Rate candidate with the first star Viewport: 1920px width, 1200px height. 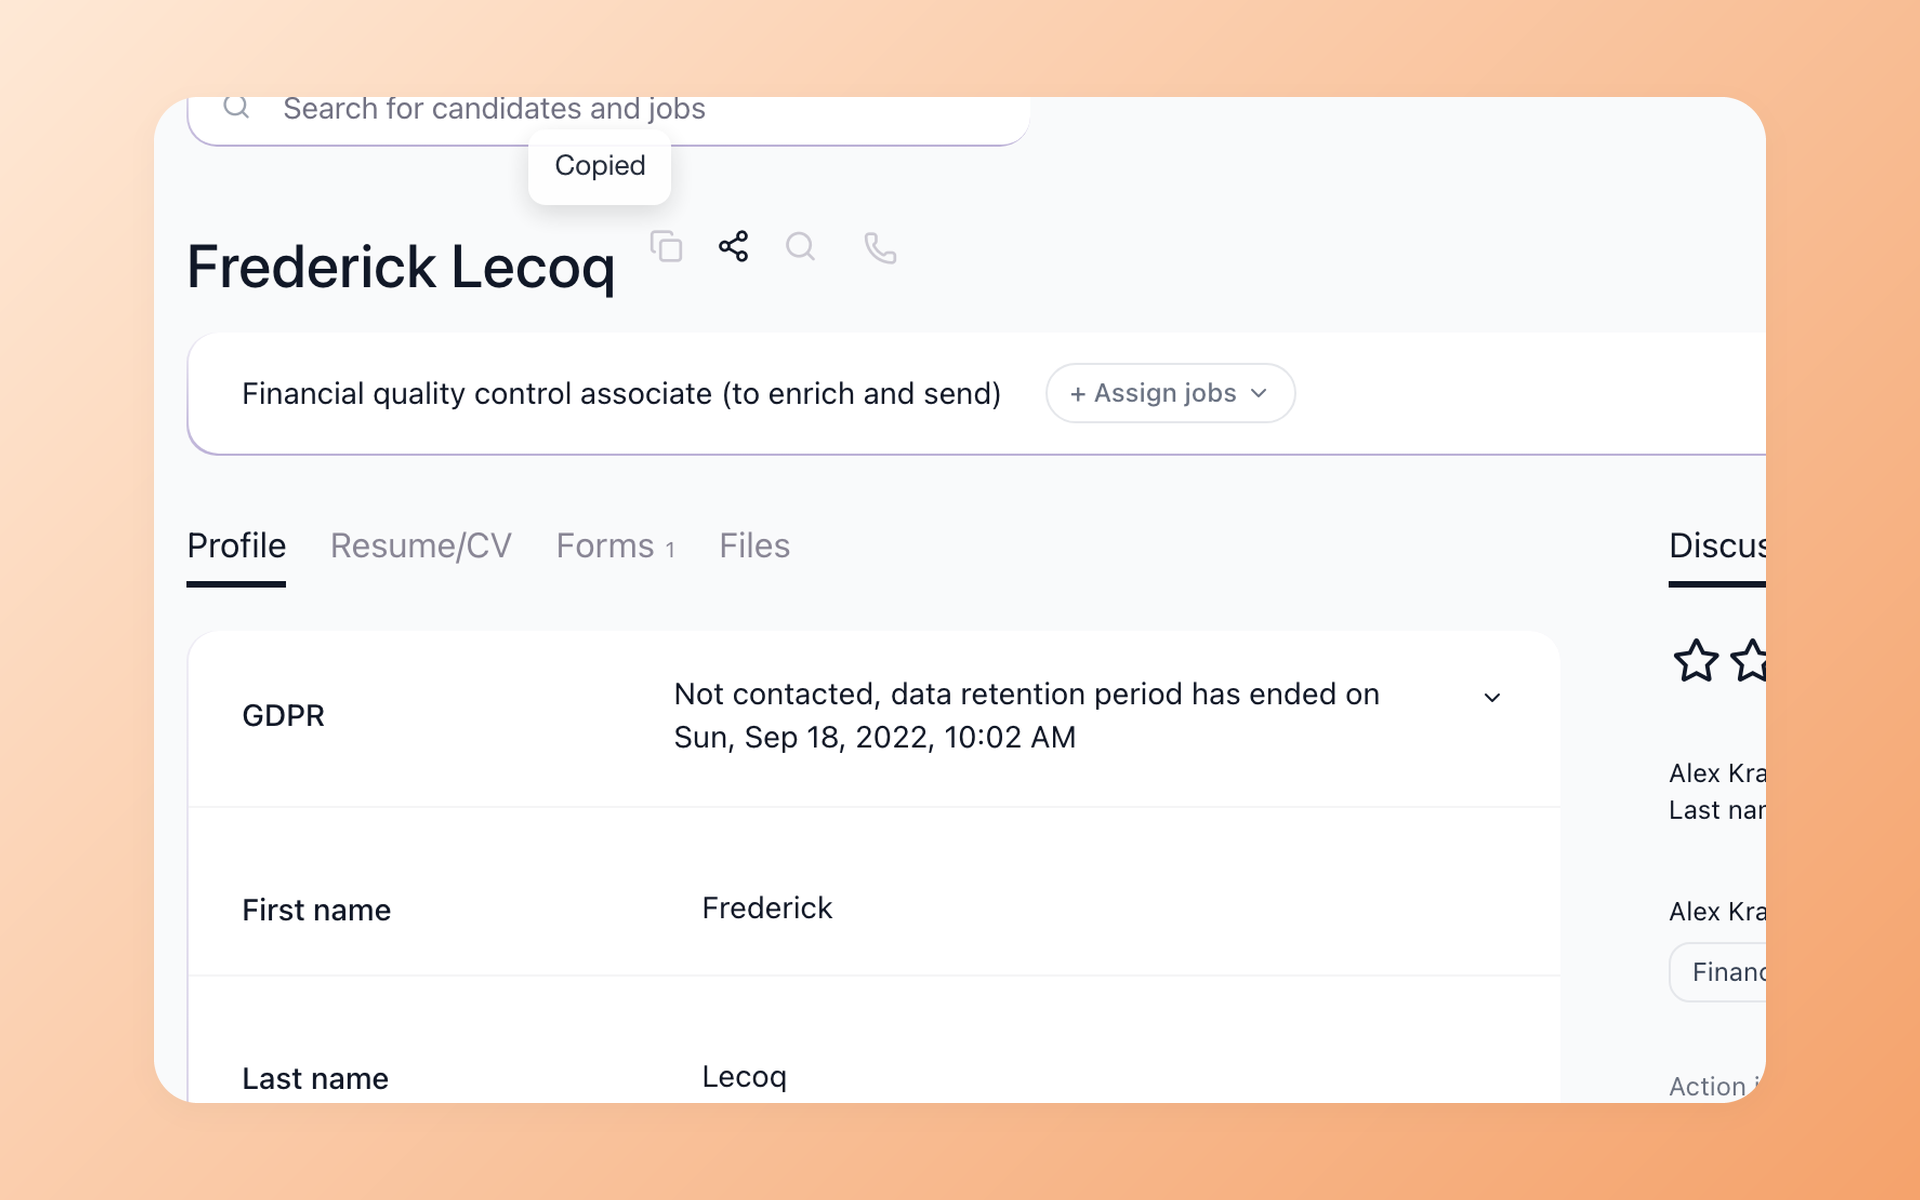click(1696, 661)
